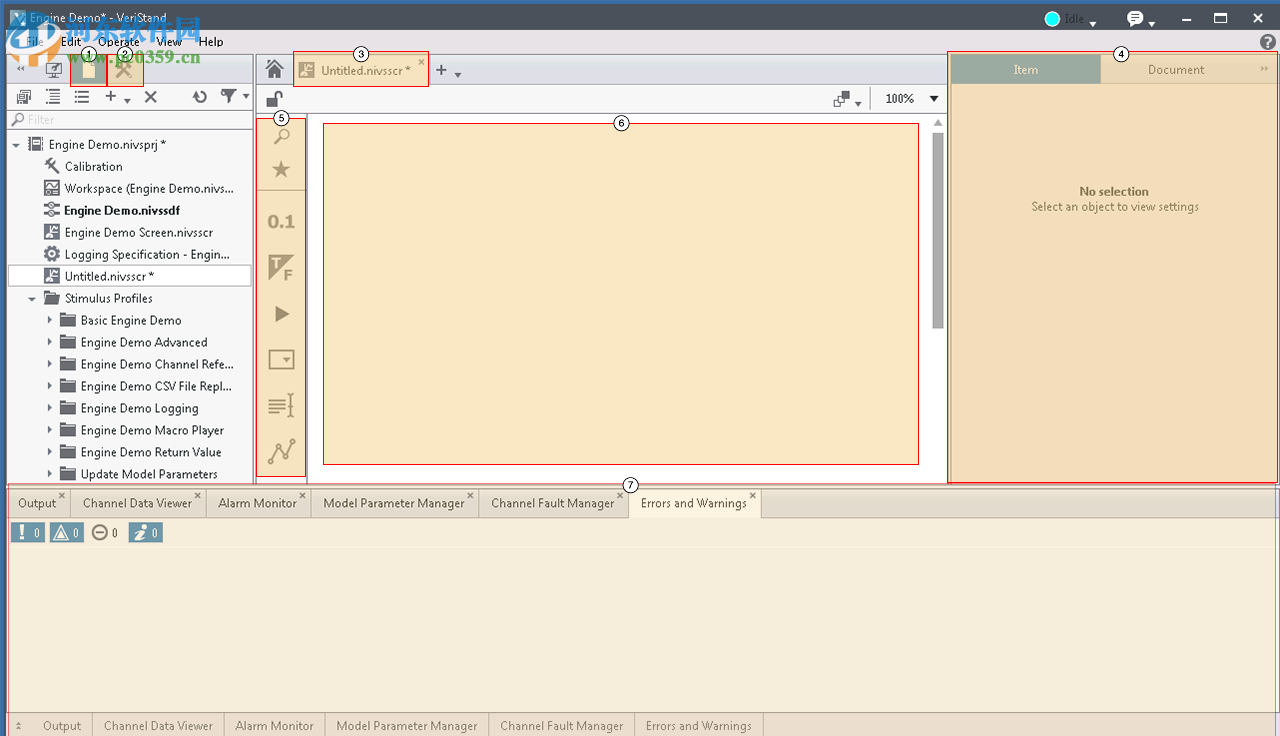The height and width of the screenshot is (736, 1280).
Task: Open the Operate menu
Action: coord(119,42)
